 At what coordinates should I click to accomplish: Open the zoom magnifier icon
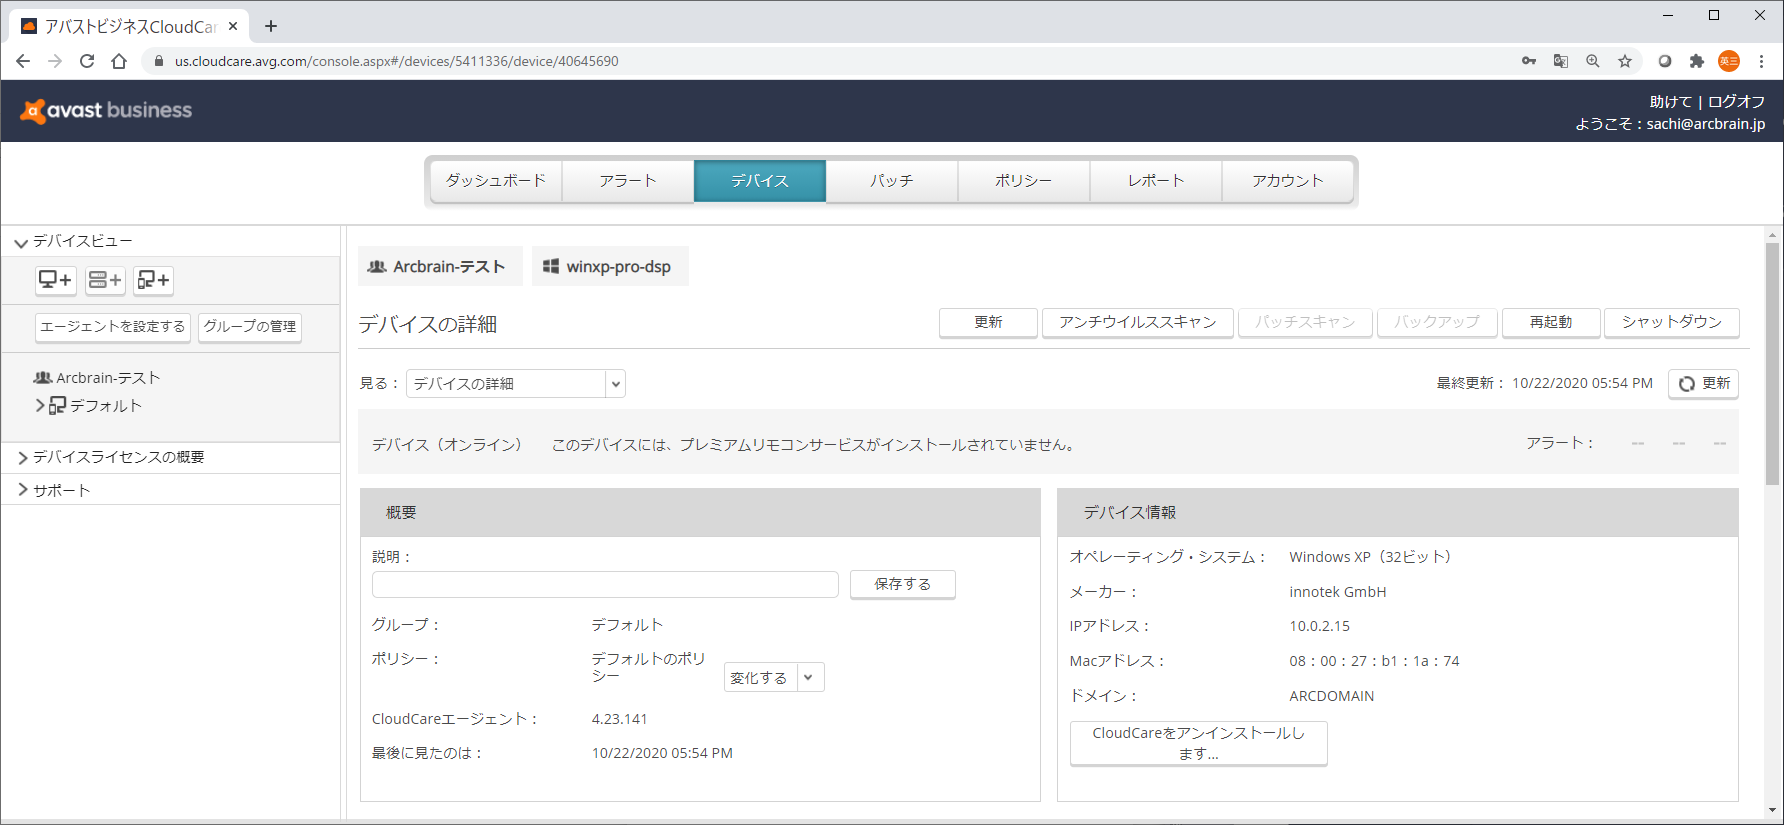pos(1593,61)
